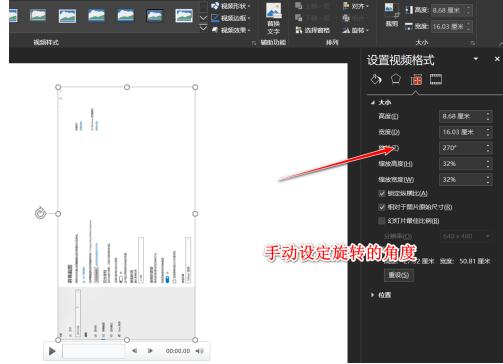
Task: Mute the video volume icon
Action: (199, 351)
